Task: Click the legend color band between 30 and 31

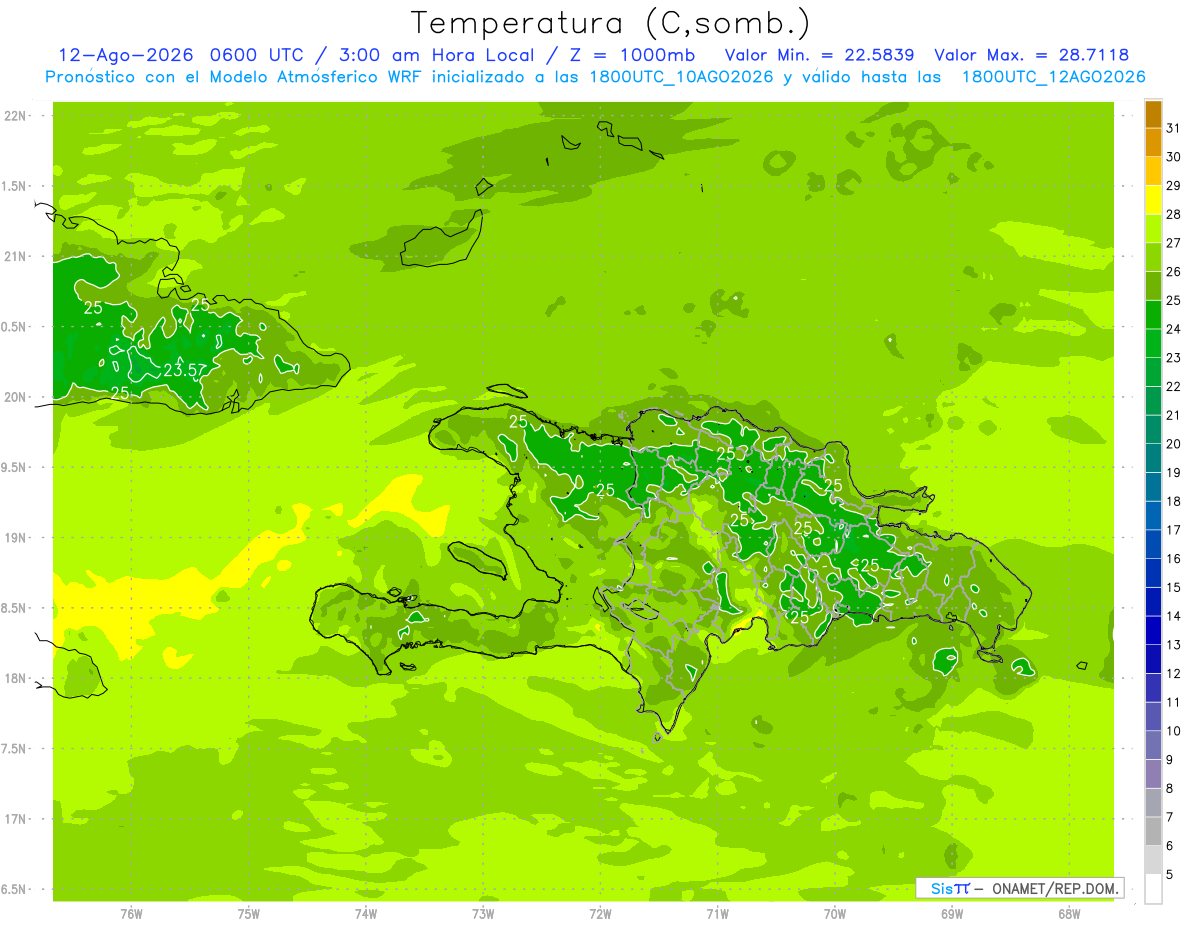Action: (1153, 143)
